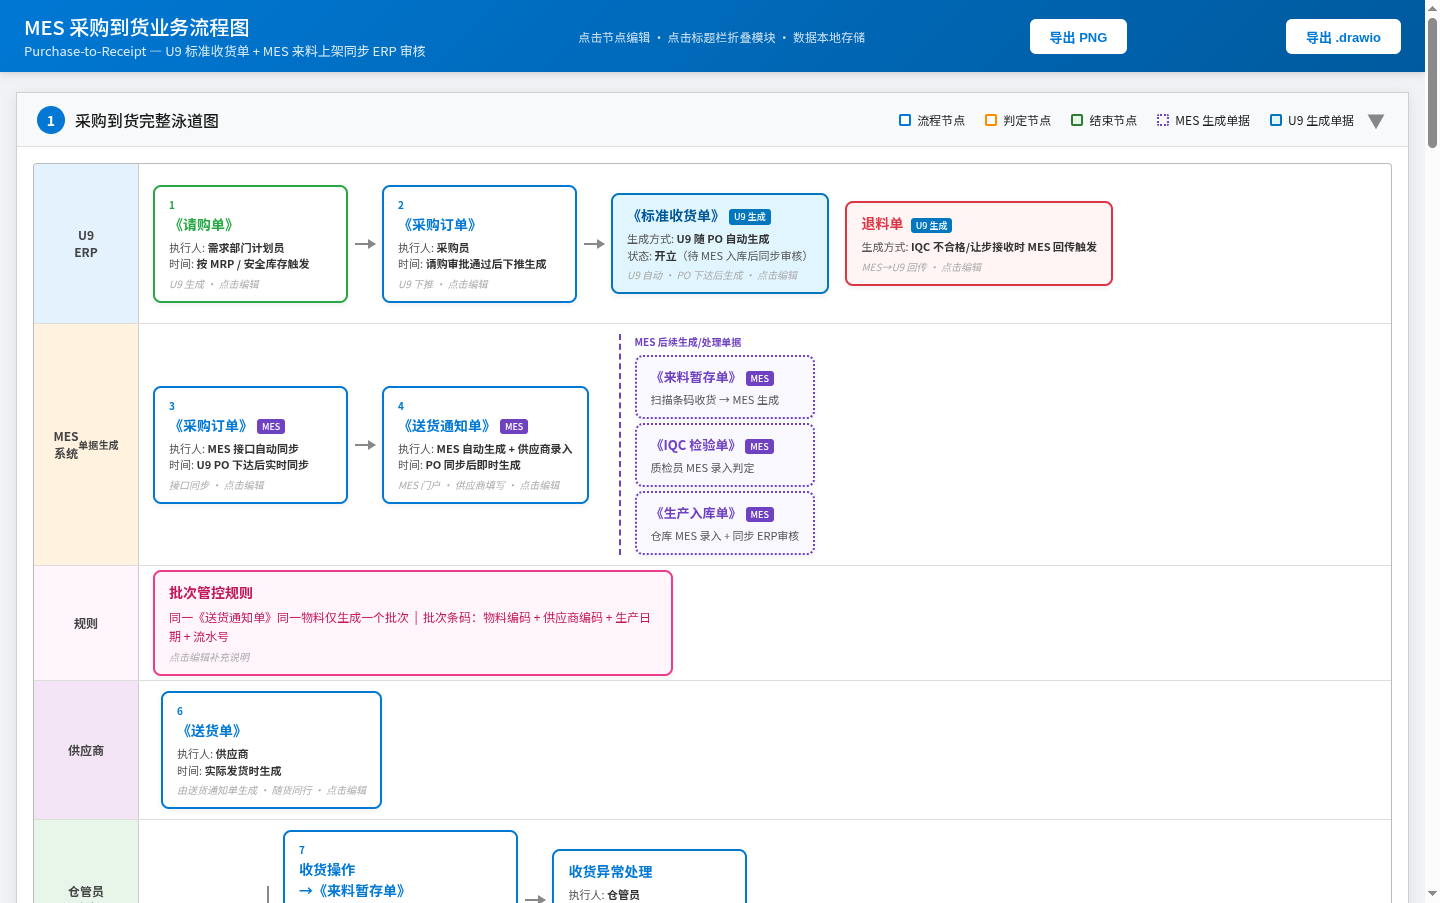Edit the MES 《采购订单》 node 3
This screenshot has width=1440, height=903.
(x=250, y=445)
